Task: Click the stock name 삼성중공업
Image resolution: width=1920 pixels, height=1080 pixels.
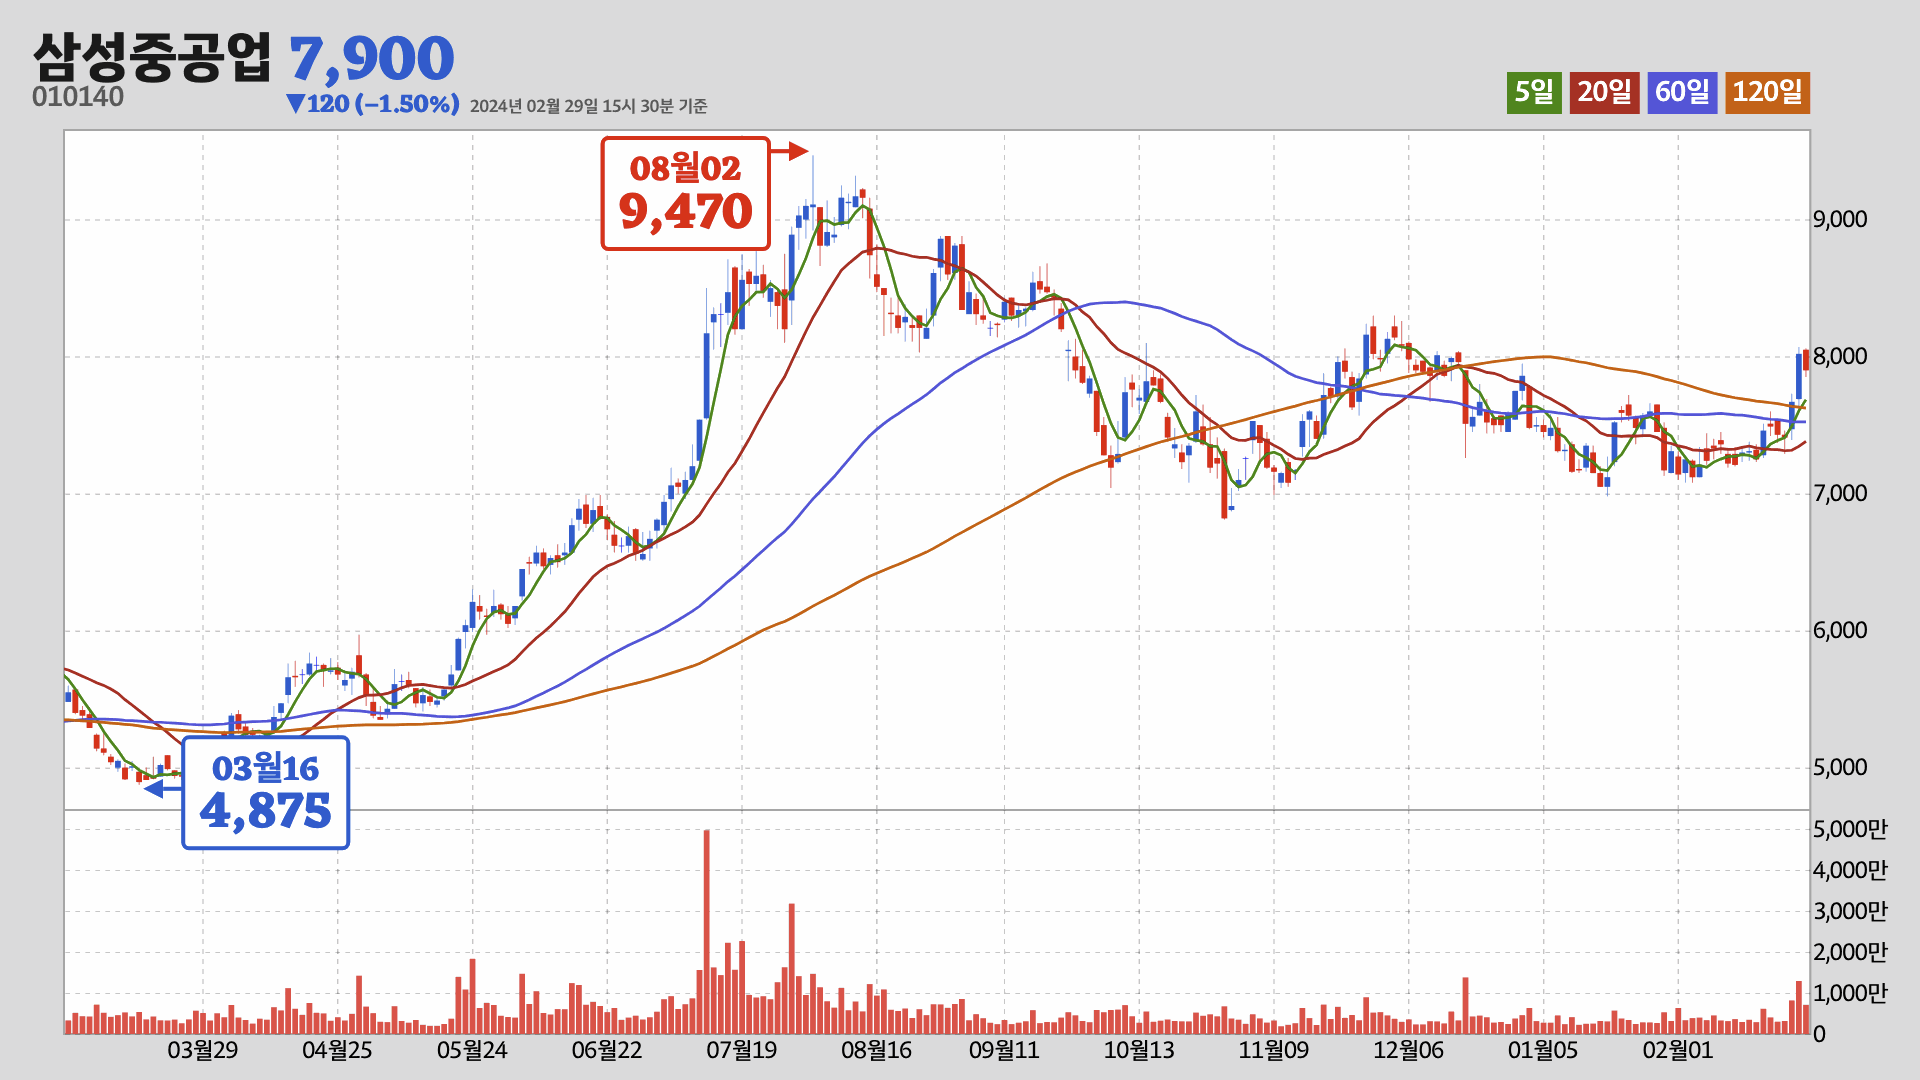Action: (152, 57)
